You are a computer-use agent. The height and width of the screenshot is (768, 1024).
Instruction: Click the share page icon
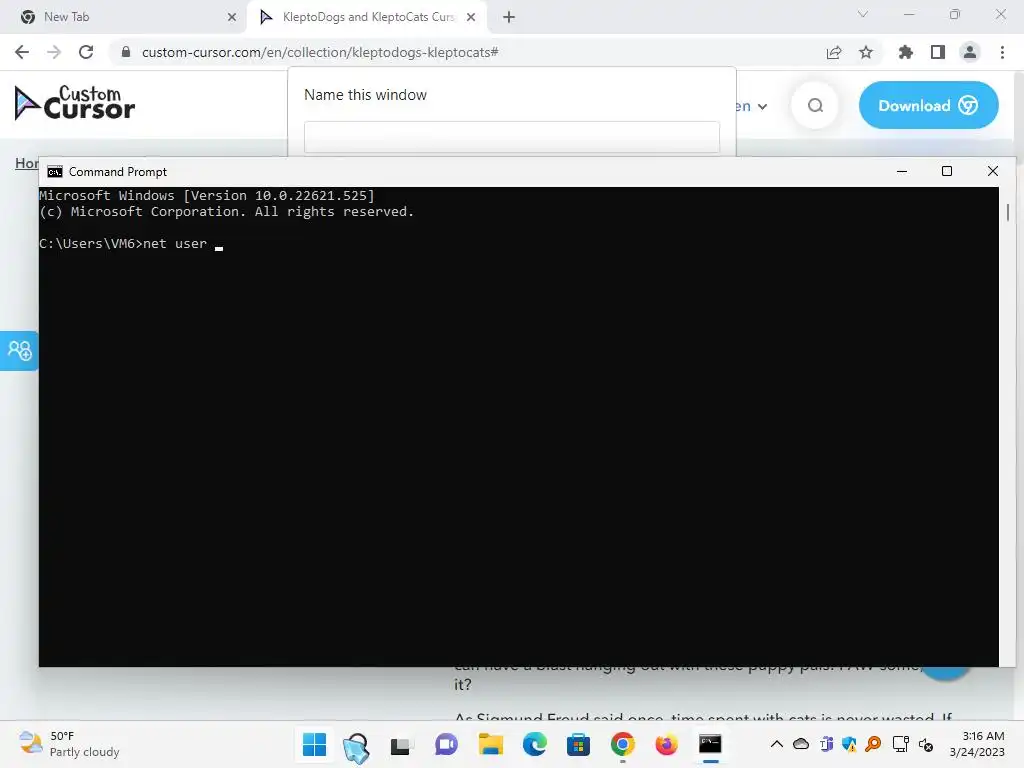pyautogui.click(x=834, y=52)
